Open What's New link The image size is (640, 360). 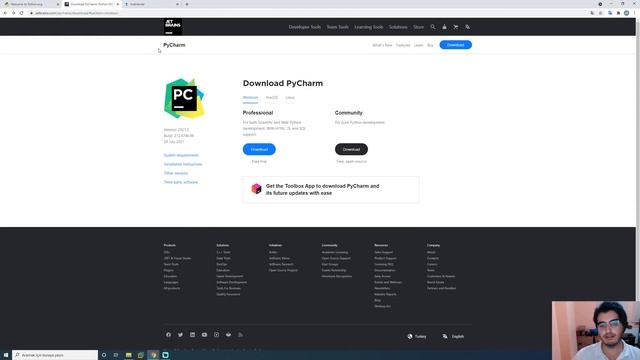point(382,45)
